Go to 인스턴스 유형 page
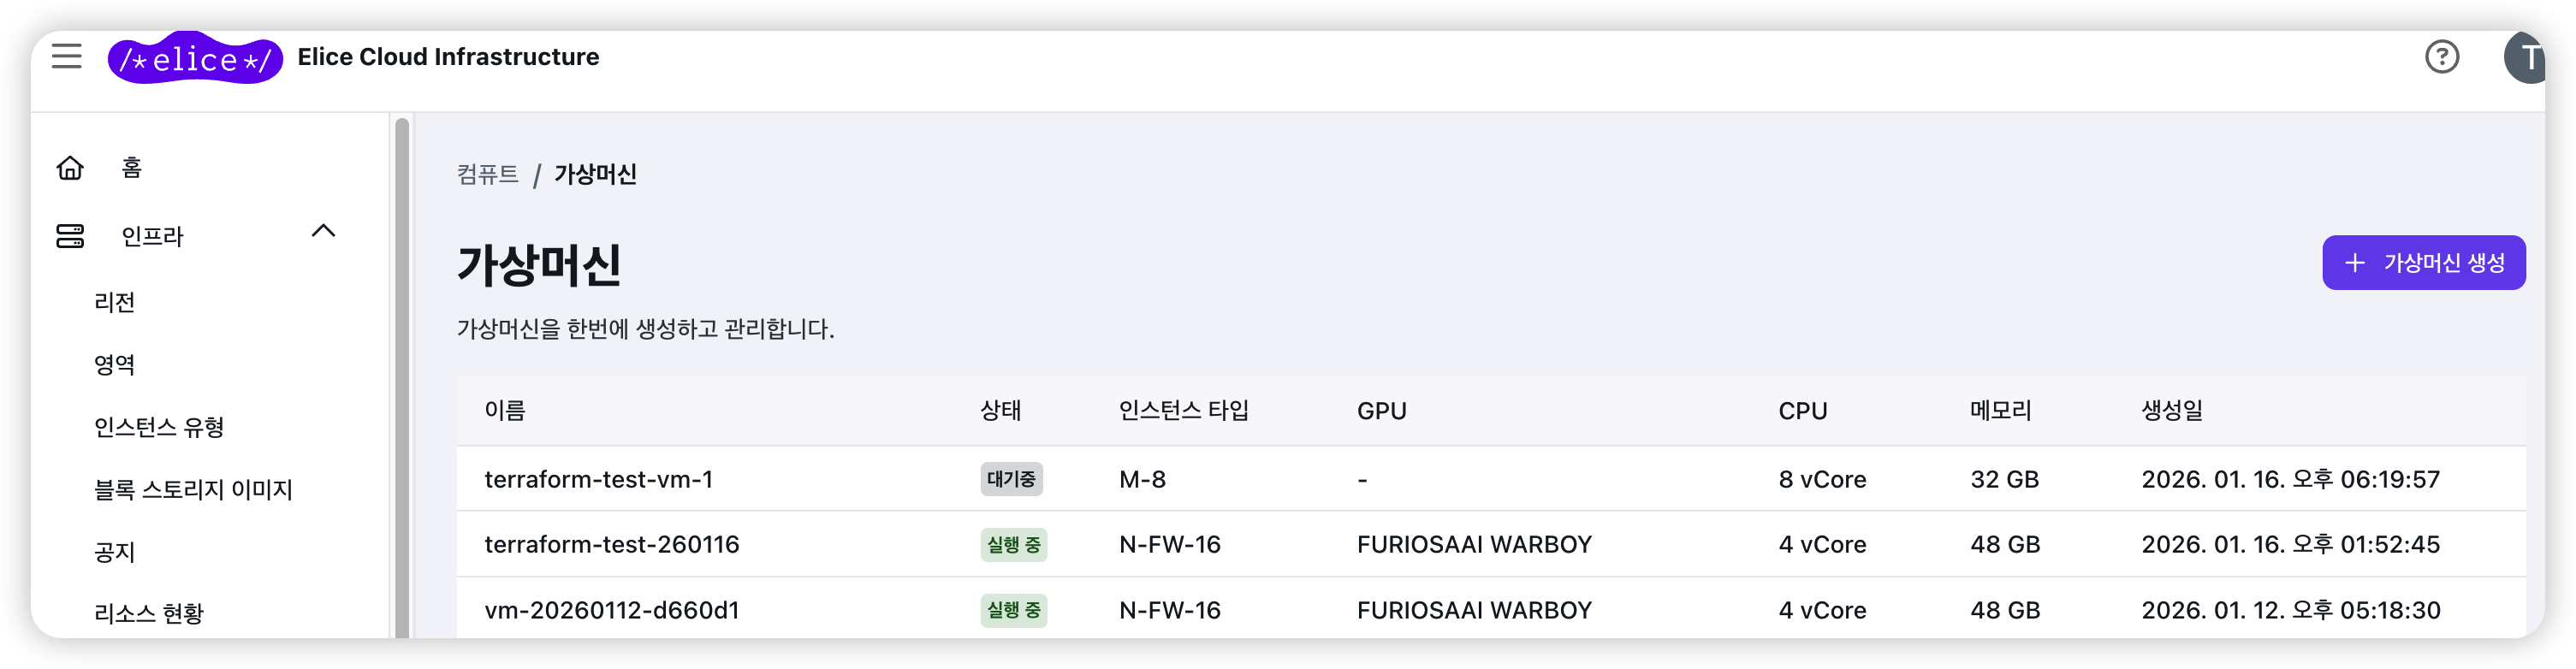2576x669 pixels. pos(159,427)
